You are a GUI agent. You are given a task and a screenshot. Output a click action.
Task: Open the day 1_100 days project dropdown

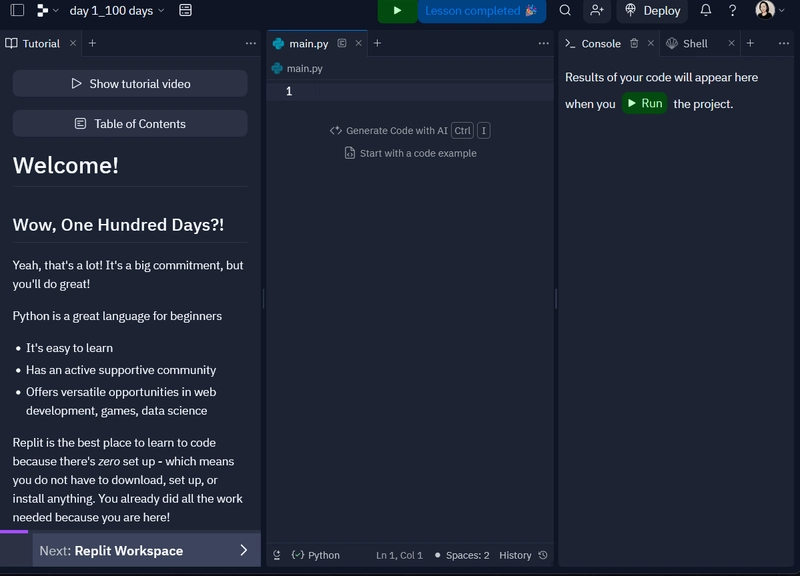117,11
